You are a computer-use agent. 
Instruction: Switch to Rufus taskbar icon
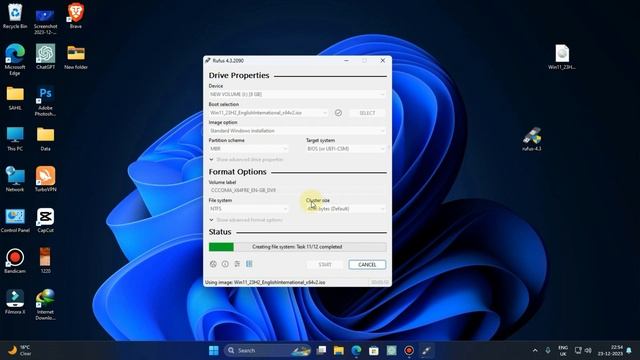click(x=427, y=350)
